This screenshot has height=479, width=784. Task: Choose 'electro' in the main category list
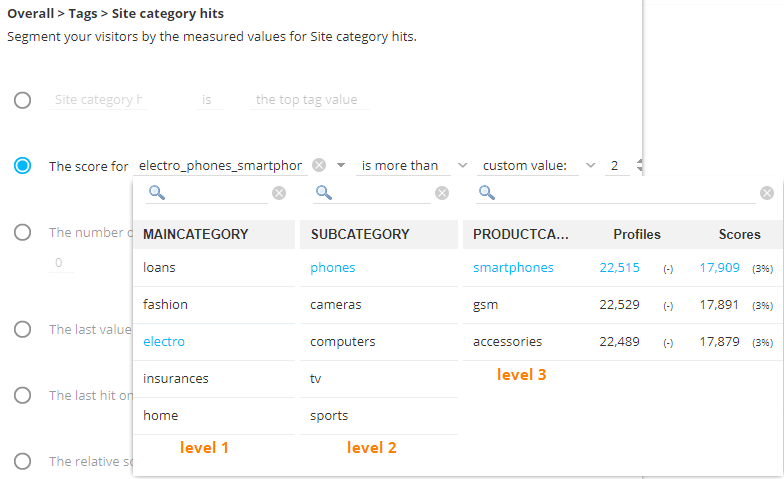click(164, 341)
